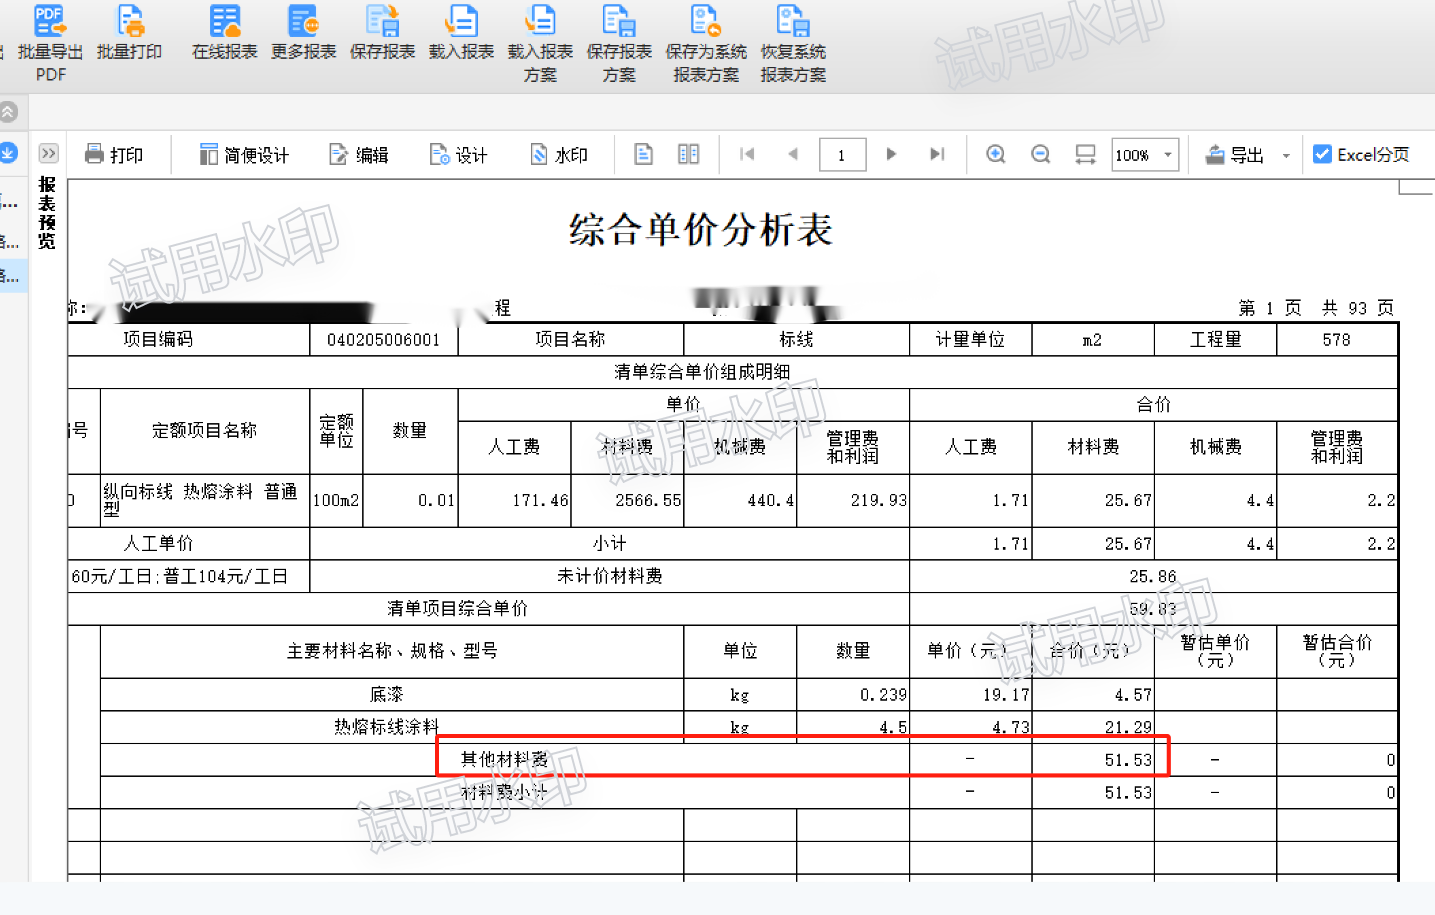This screenshot has width=1435, height=915.
Task: Click 综合单价分析表 report title
Action: coord(701,230)
